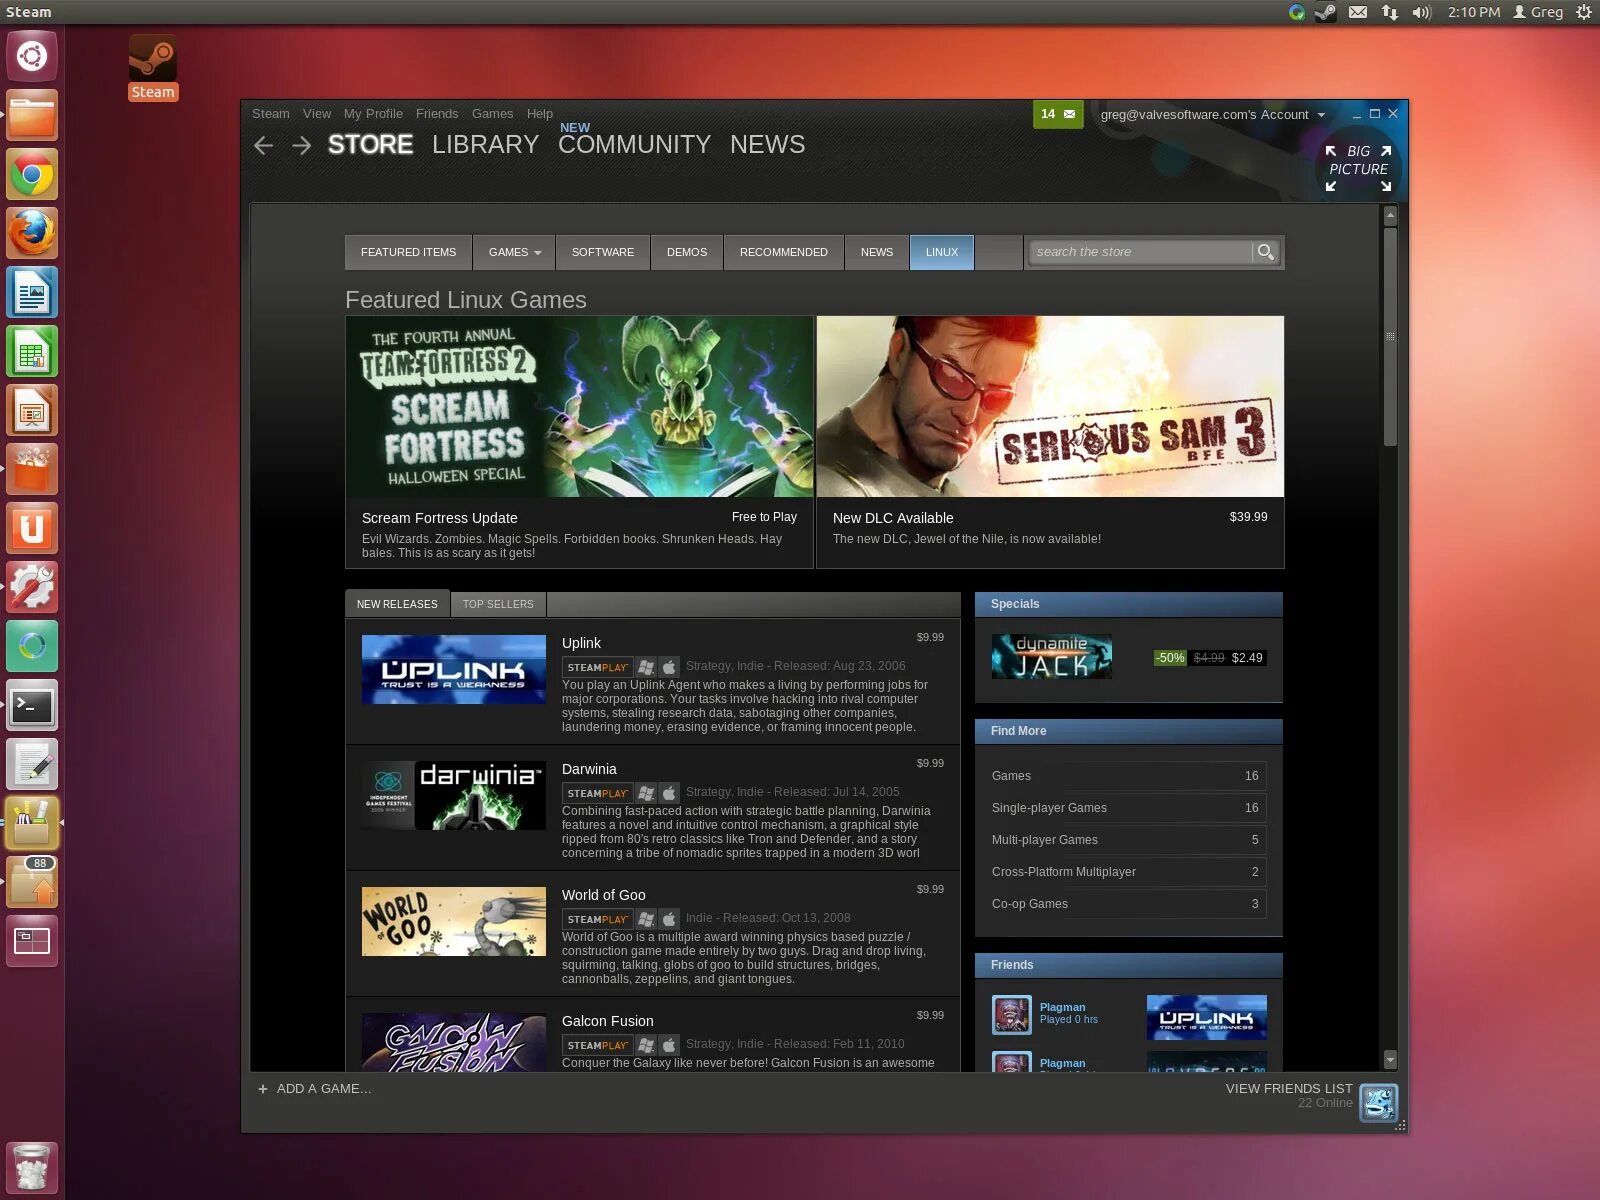Click the back navigation arrow in Steam
This screenshot has width=1600, height=1200.
(x=263, y=145)
